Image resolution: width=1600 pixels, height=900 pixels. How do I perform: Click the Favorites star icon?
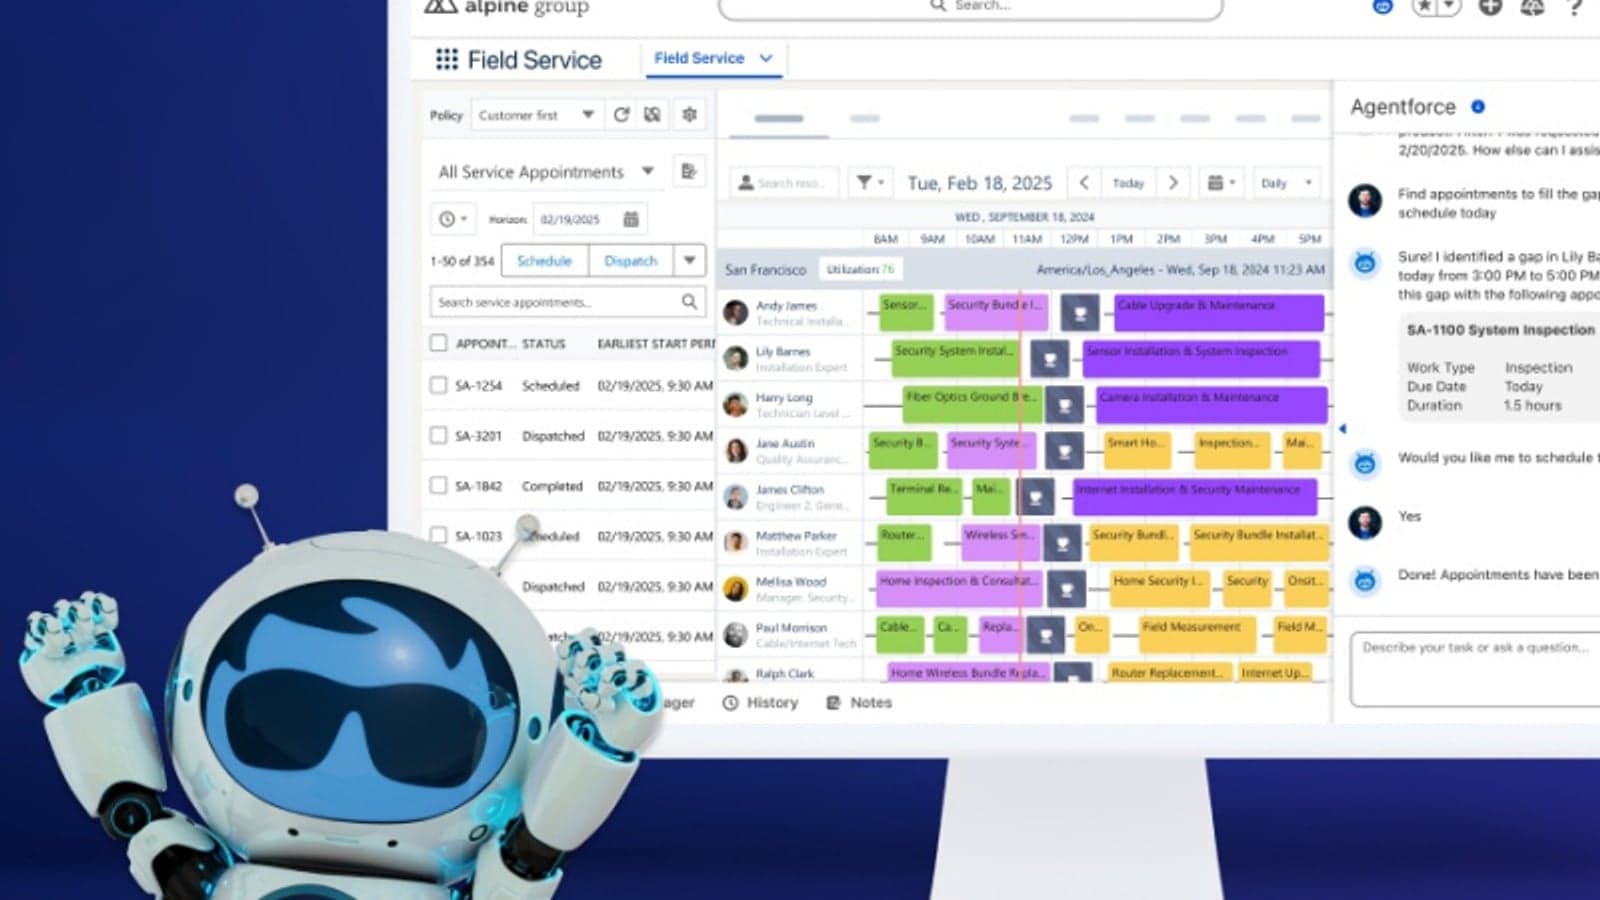(1425, 6)
